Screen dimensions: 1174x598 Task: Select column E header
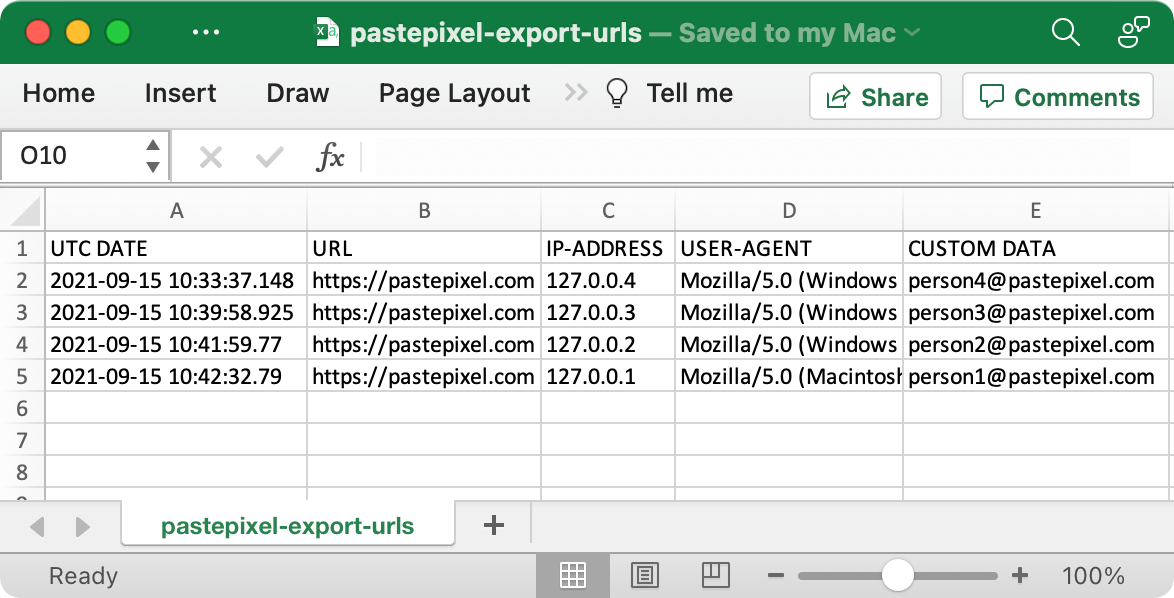pos(1035,211)
